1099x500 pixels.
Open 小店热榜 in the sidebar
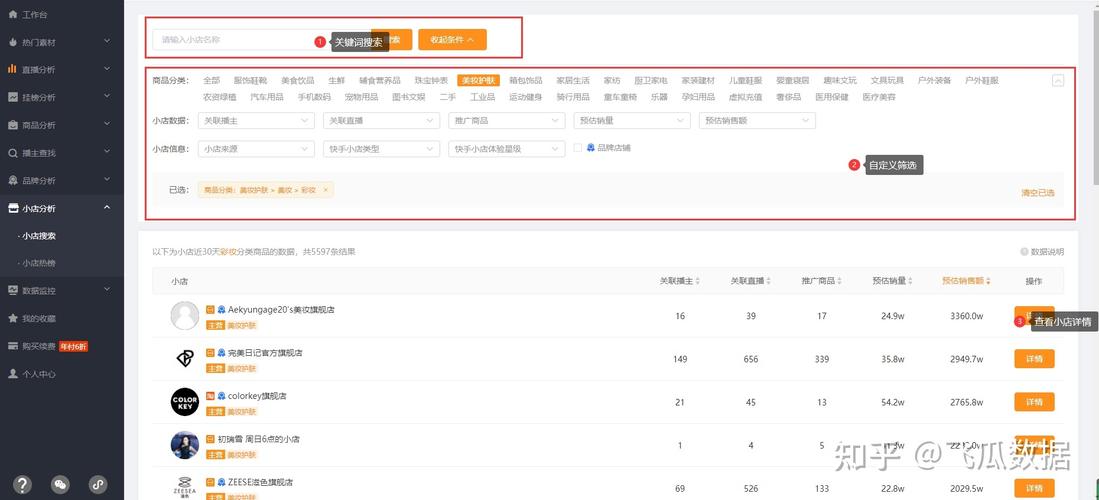(39, 263)
